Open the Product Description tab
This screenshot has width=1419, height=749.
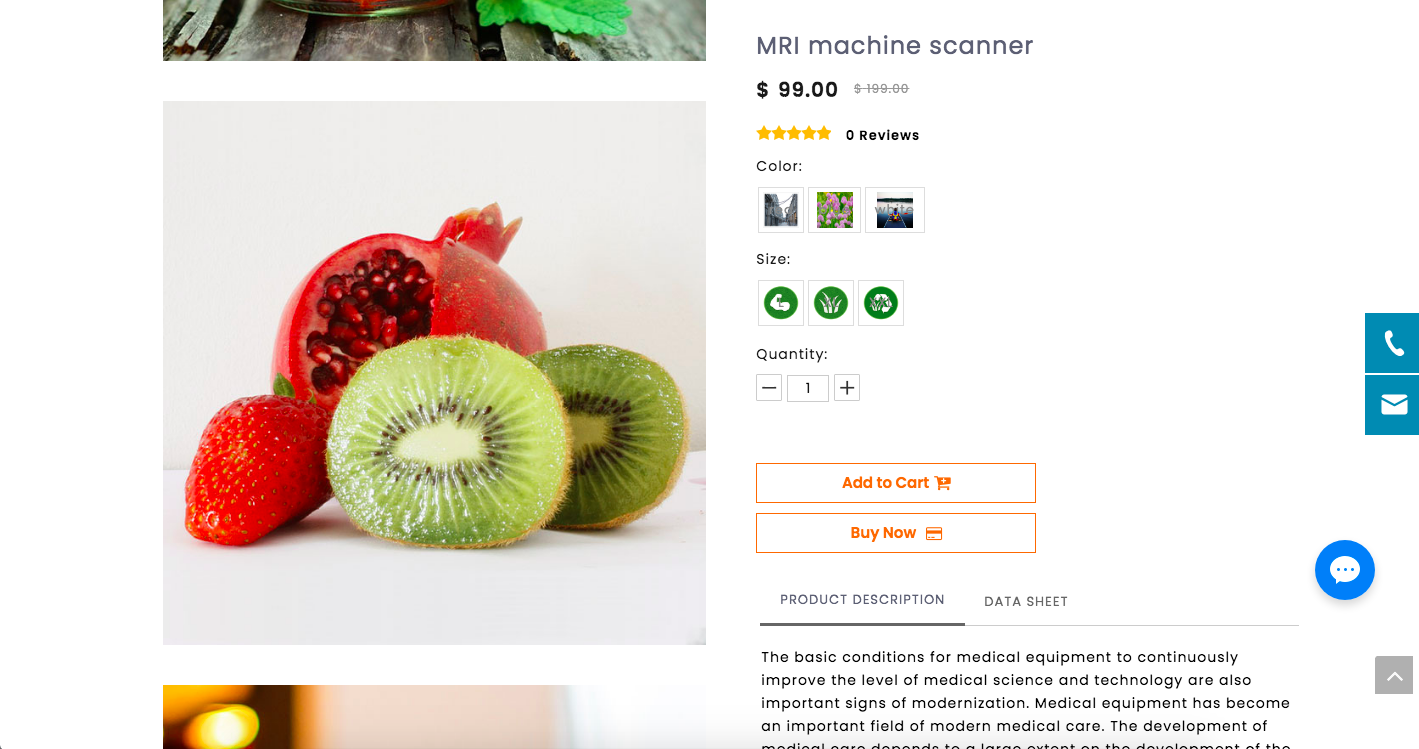[862, 600]
